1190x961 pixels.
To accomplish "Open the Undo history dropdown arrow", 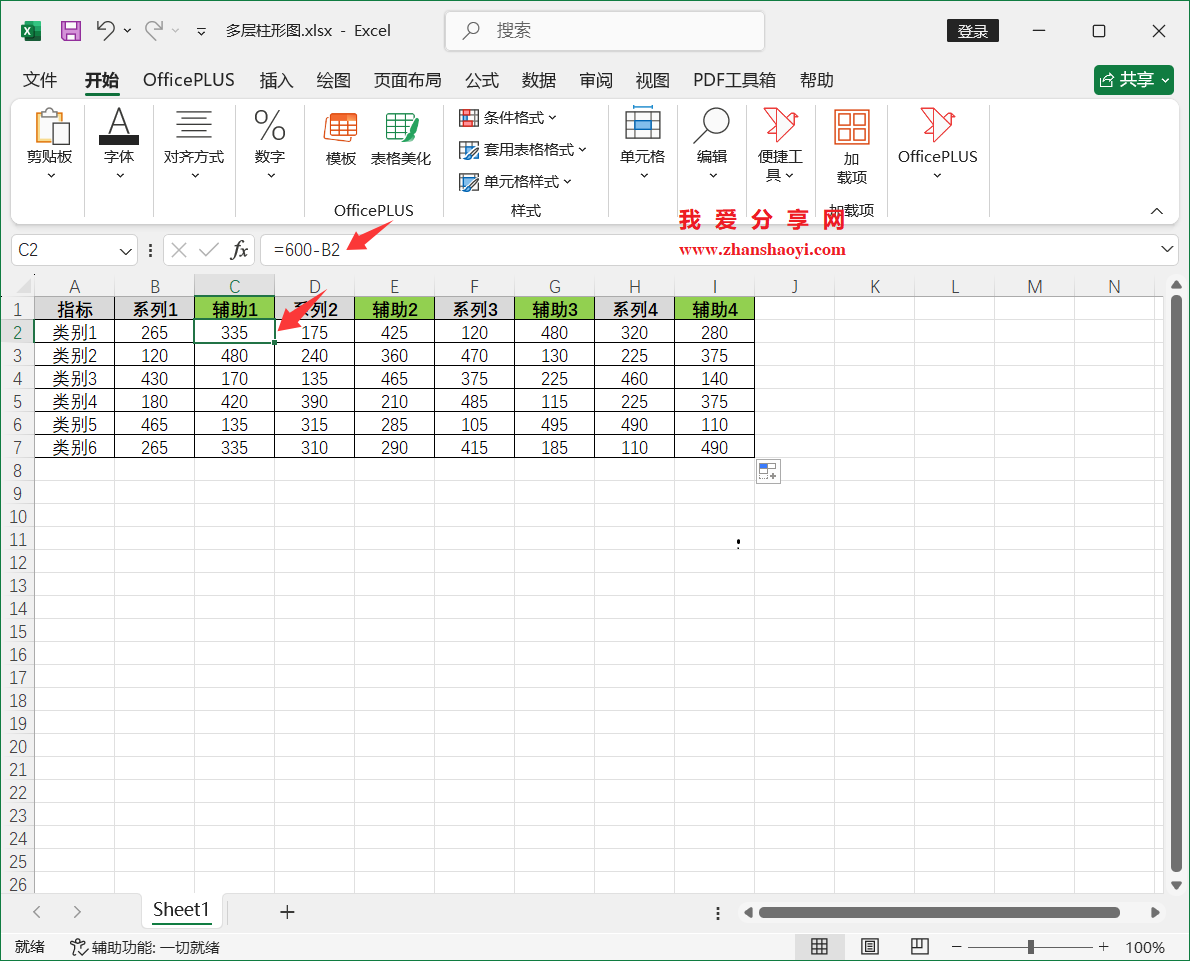I will pos(127,30).
